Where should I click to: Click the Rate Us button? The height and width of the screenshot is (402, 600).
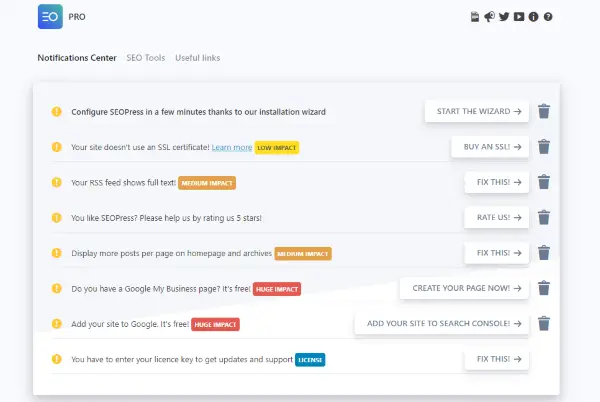[x=497, y=217]
